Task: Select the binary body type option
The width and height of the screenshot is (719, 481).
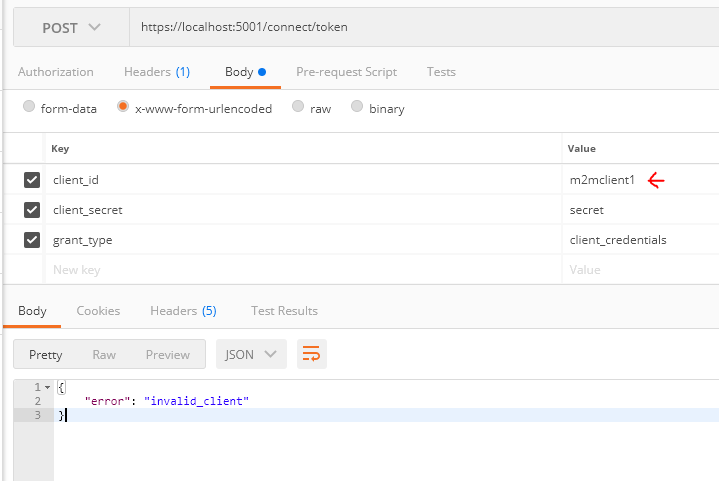Action: coord(357,107)
